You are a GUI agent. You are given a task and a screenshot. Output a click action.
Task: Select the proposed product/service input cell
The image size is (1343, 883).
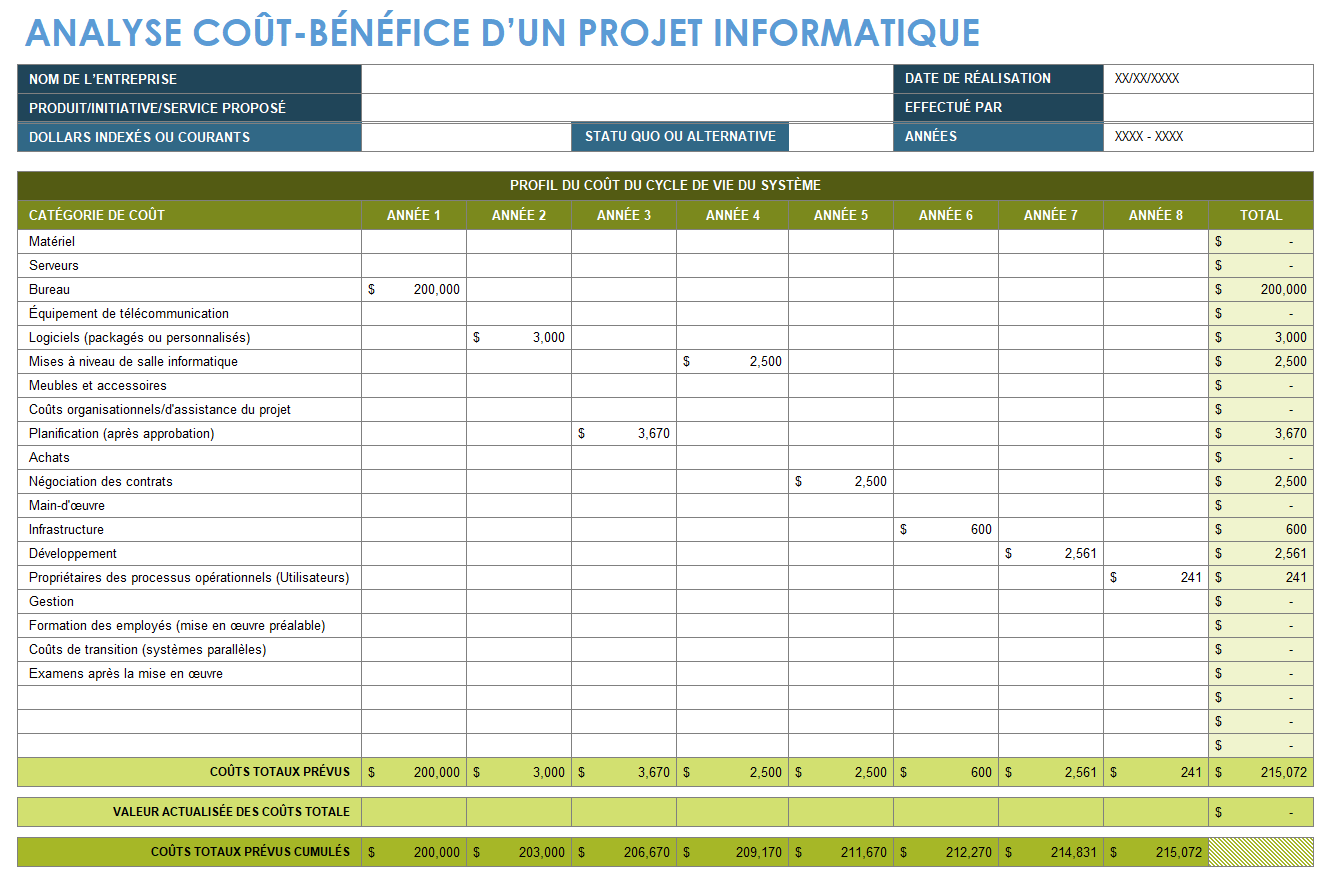point(627,108)
